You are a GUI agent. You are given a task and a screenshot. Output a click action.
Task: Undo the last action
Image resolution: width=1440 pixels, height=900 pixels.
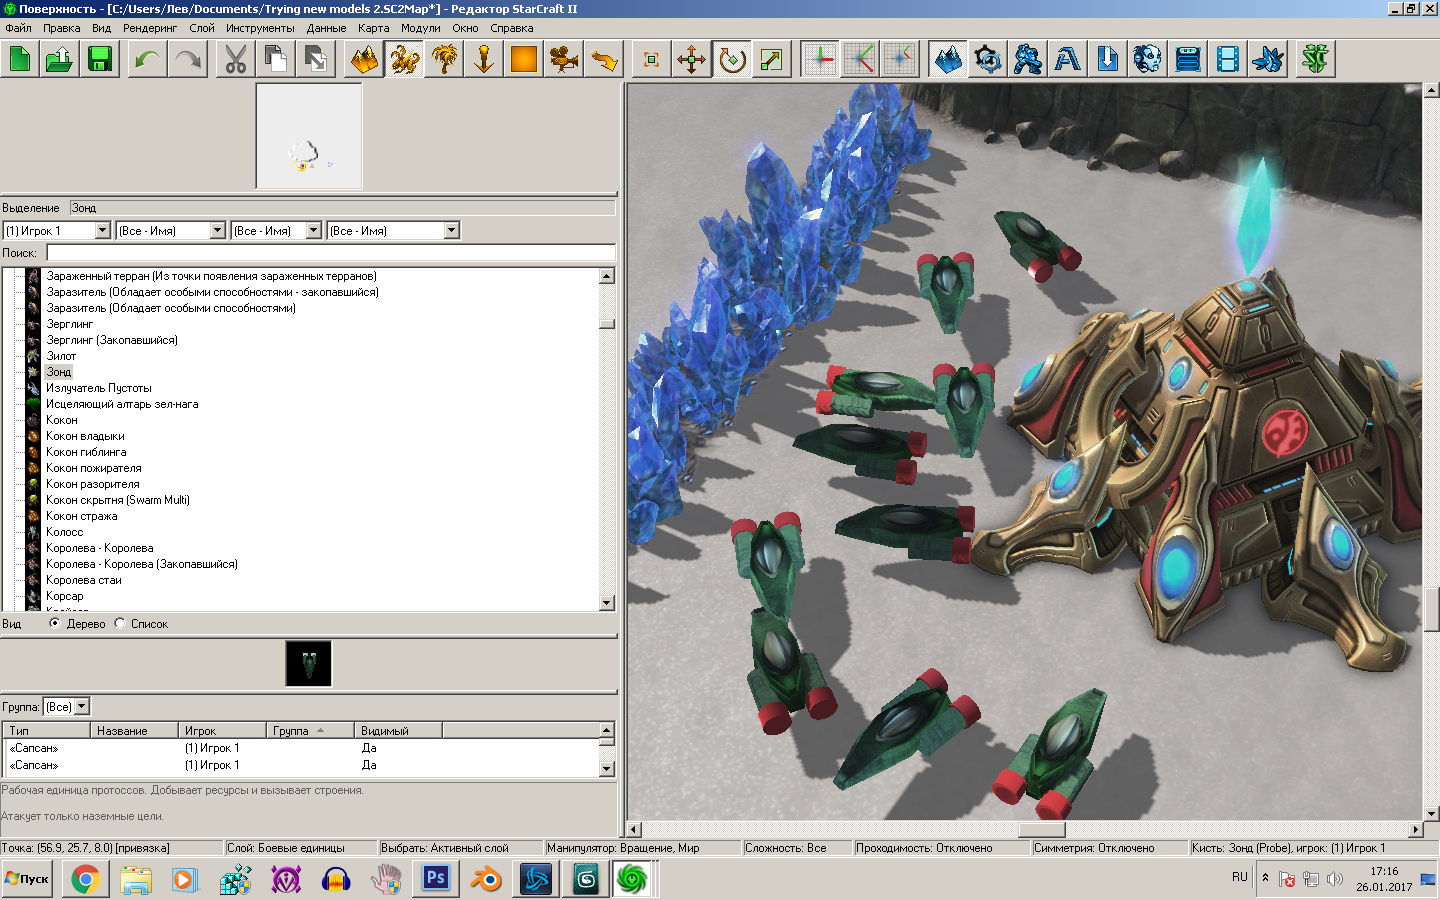pos(148,59)
